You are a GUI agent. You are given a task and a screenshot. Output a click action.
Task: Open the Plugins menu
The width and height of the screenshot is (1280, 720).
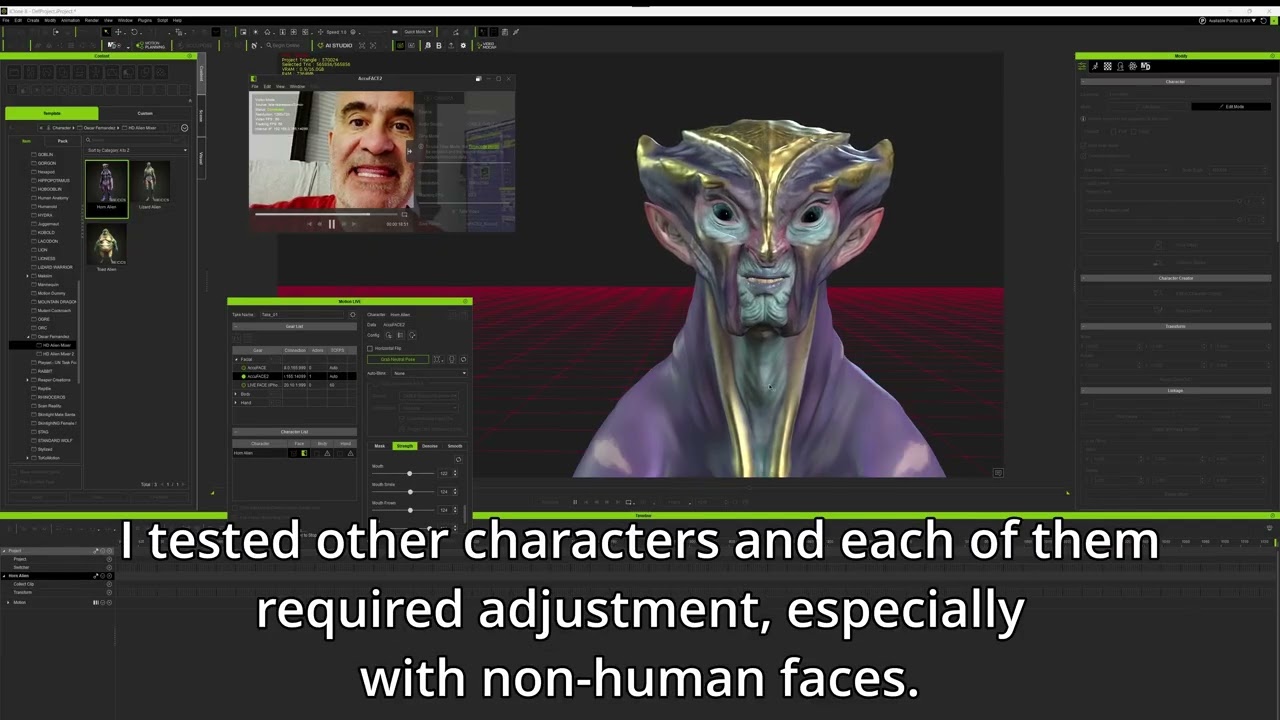tap(144, 20)
